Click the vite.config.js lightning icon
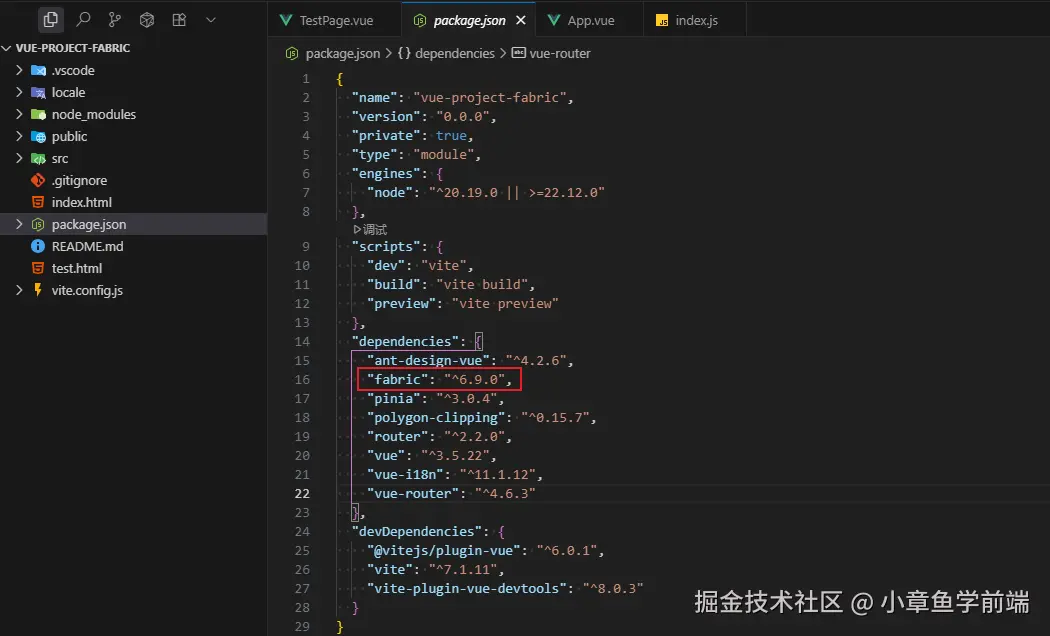The image size is (1050, 636). pyautogui.click(x=38, y=290)
